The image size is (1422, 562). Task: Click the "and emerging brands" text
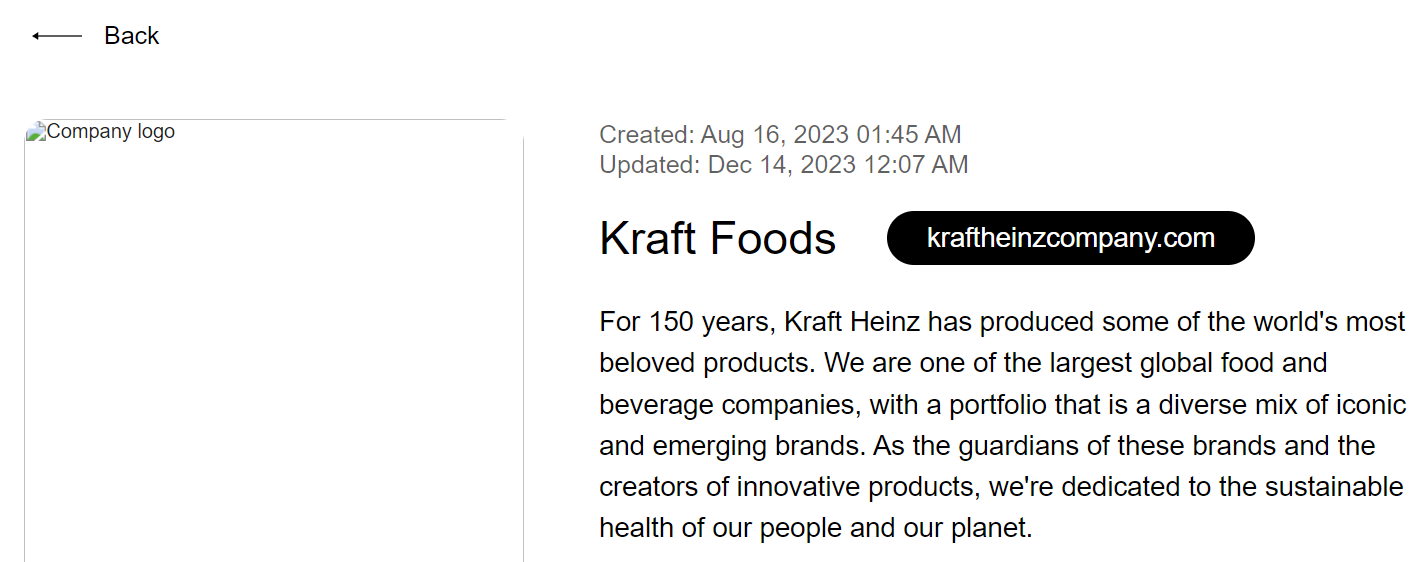click(x=731, y=446)
